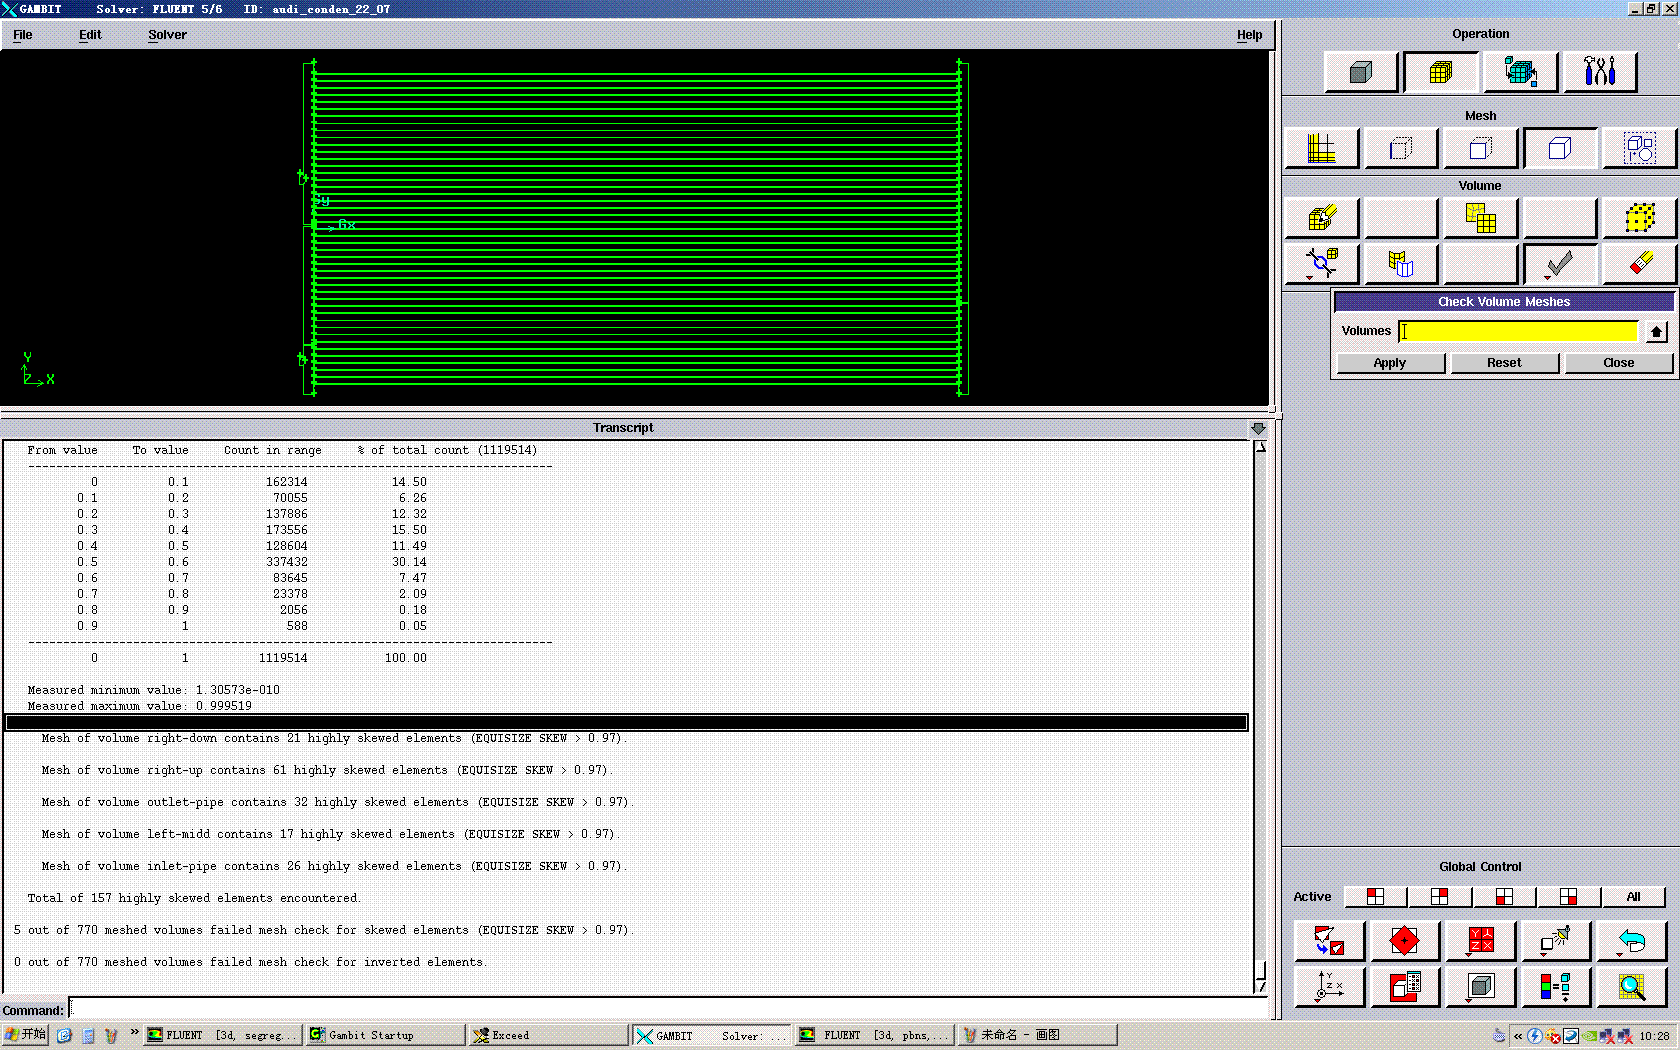Click the Undo cyan arrow icon

pos(1632,941)
